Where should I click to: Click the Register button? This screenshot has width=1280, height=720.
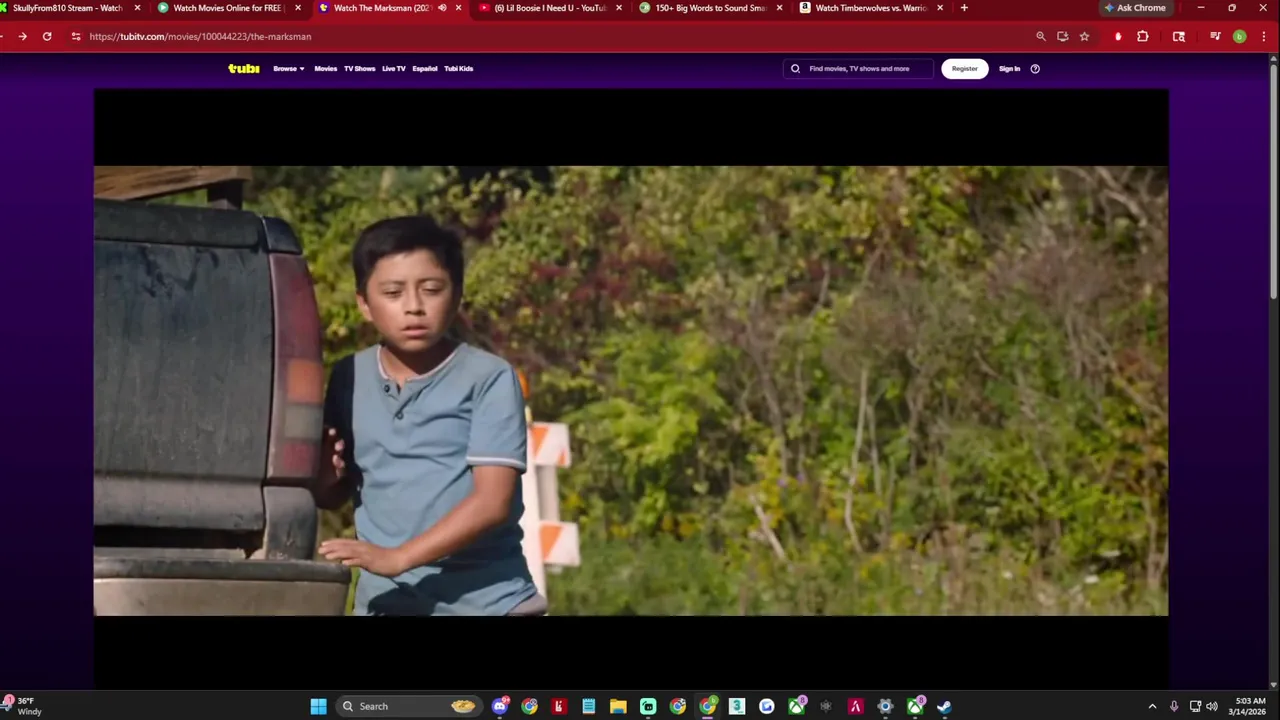coord(965,69)
